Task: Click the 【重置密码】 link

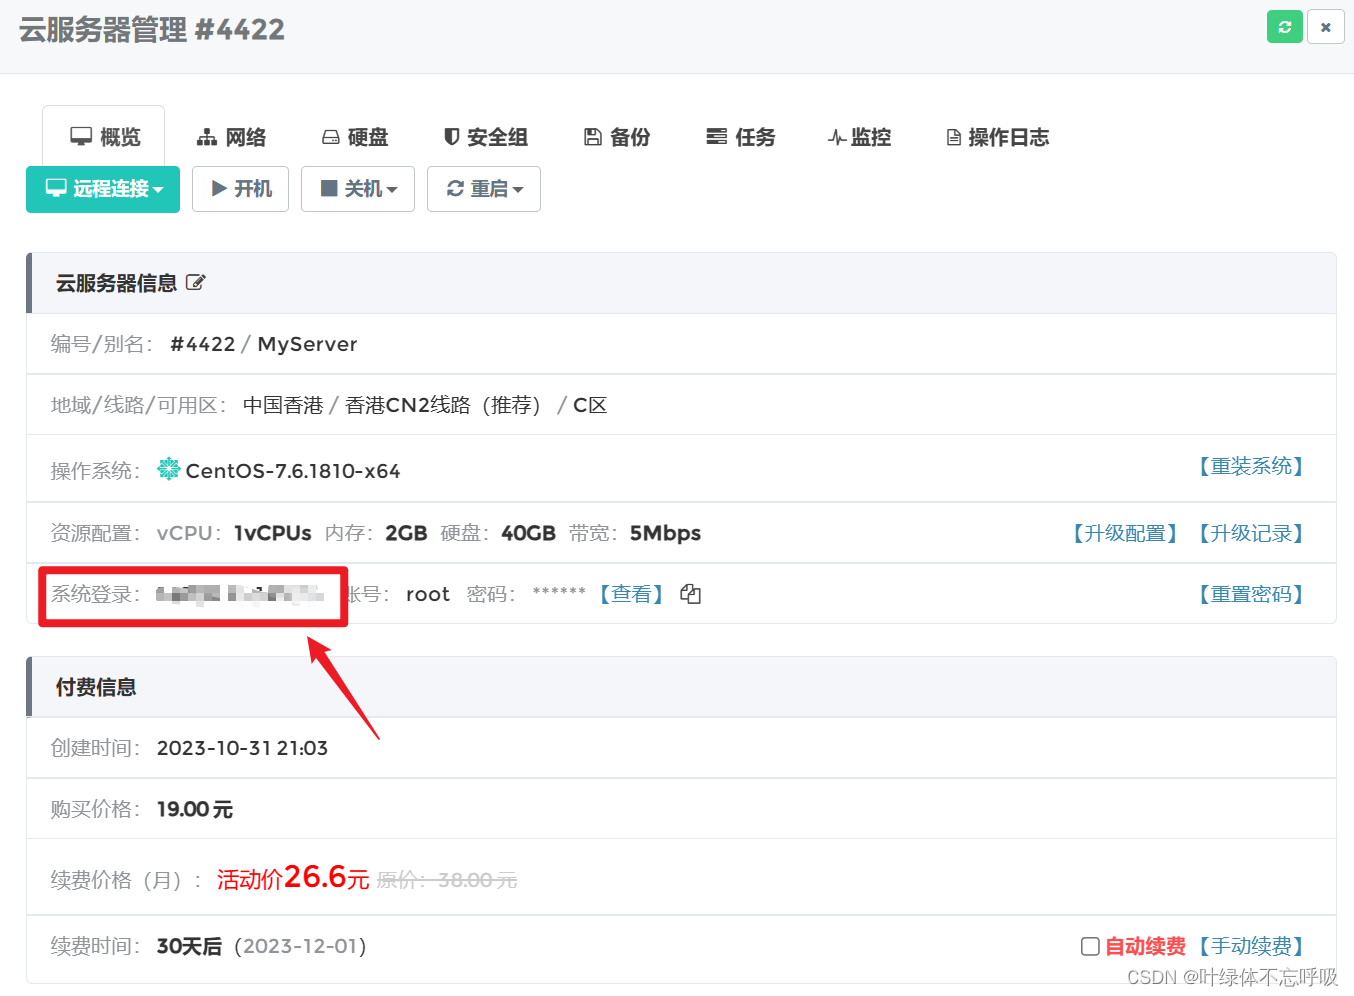Action: (1251, 594)
